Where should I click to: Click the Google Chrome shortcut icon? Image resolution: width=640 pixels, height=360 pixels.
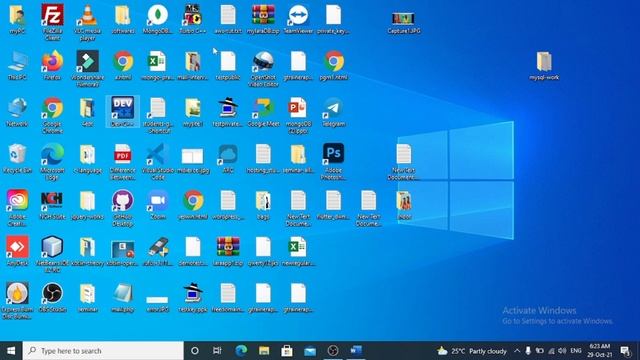(x=52, y=109)
